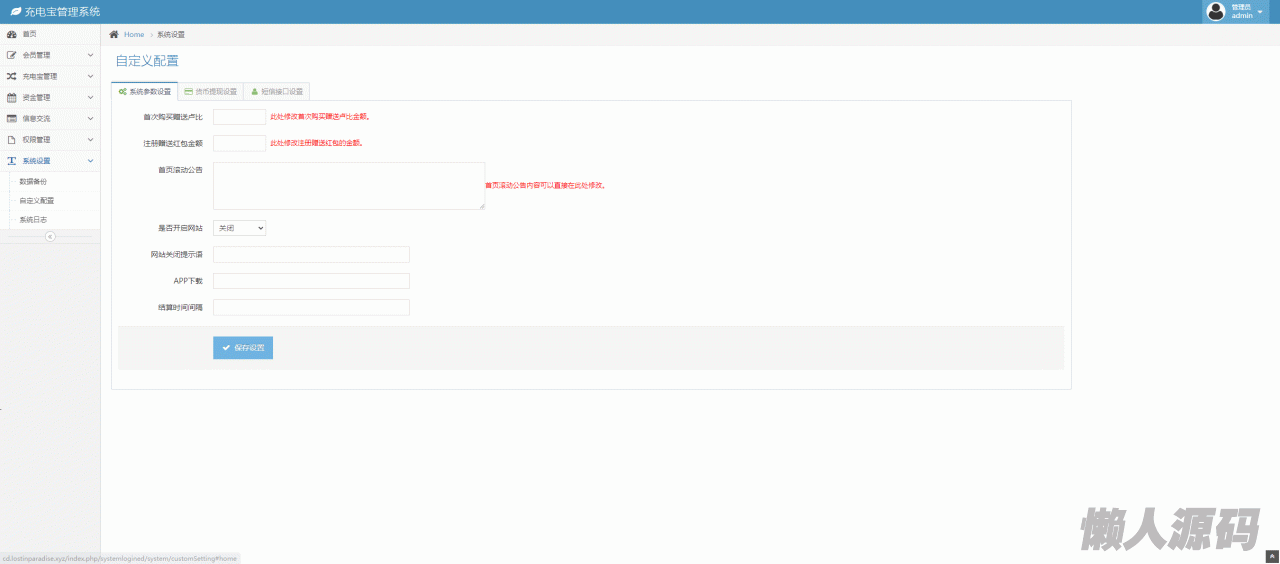Focus the 首次购买赠送卢比 input field
This screenshot has height=564, width=1280.
240,117
